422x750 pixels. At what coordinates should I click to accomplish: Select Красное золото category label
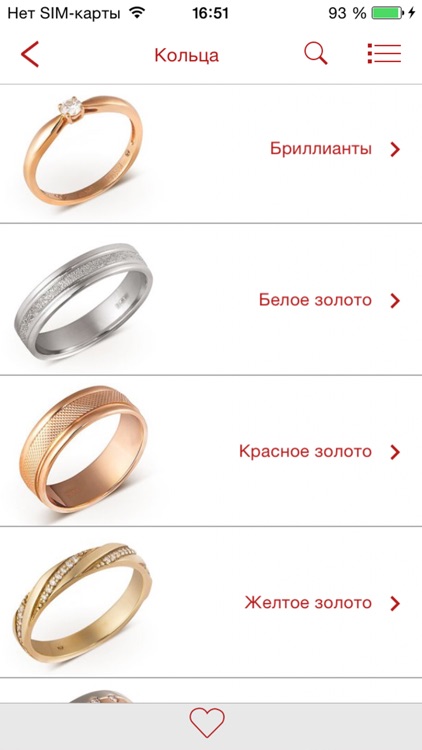tap(305, 452)
